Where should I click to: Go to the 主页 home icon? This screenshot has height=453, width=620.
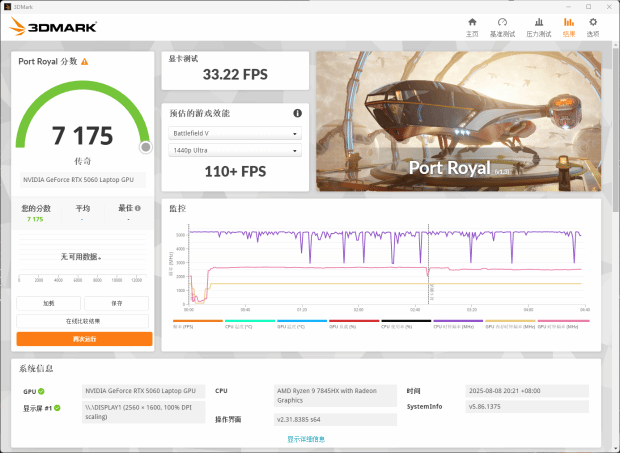[472, 26]
